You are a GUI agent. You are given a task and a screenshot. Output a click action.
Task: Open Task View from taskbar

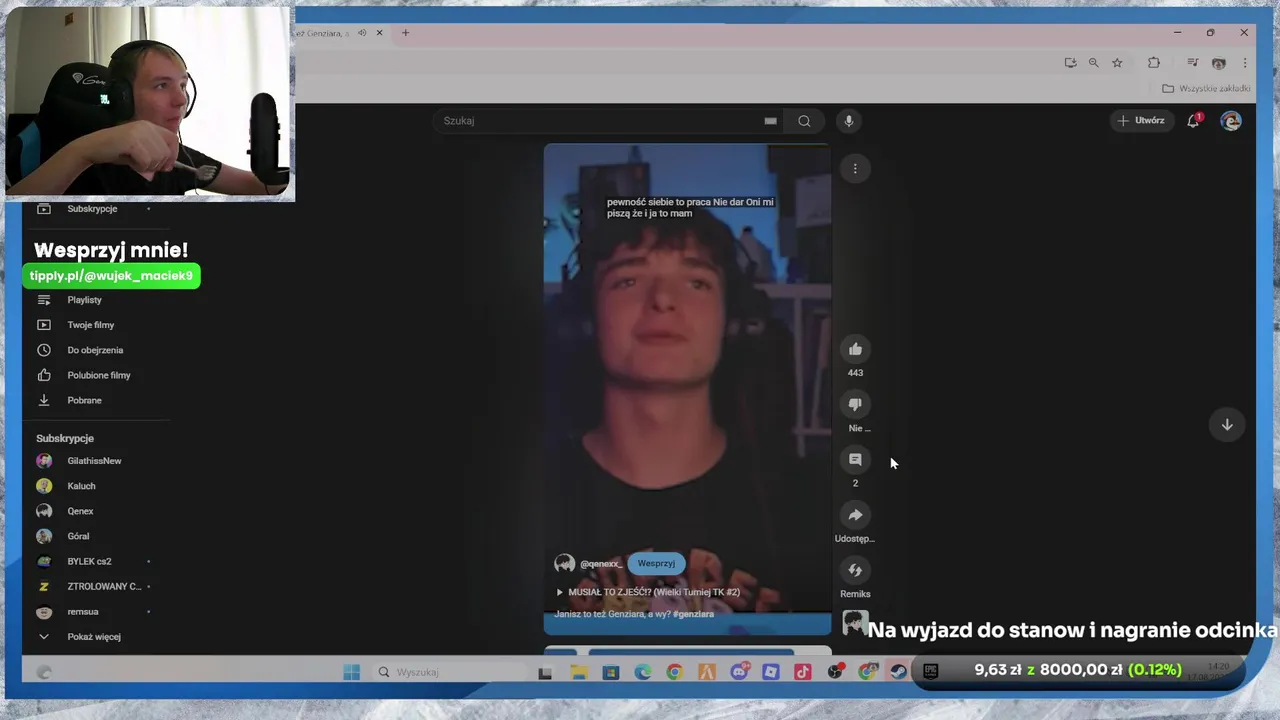tap(545, 673)
